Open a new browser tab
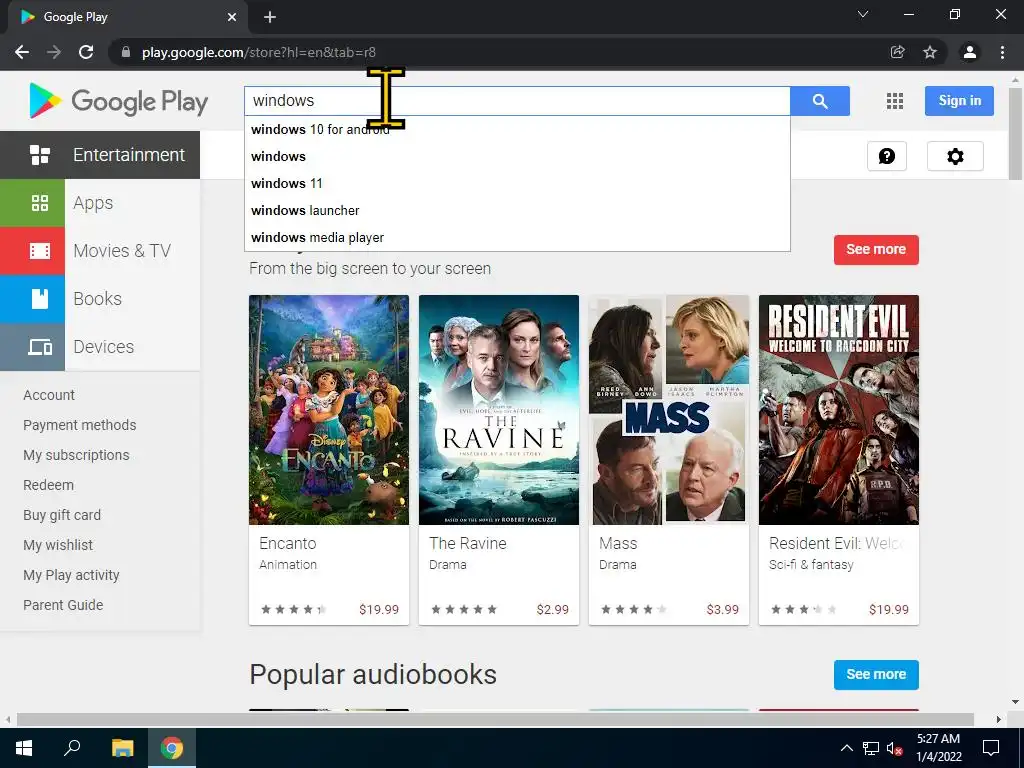This screenshot has width=1024, height=768. tap(270, 17)
